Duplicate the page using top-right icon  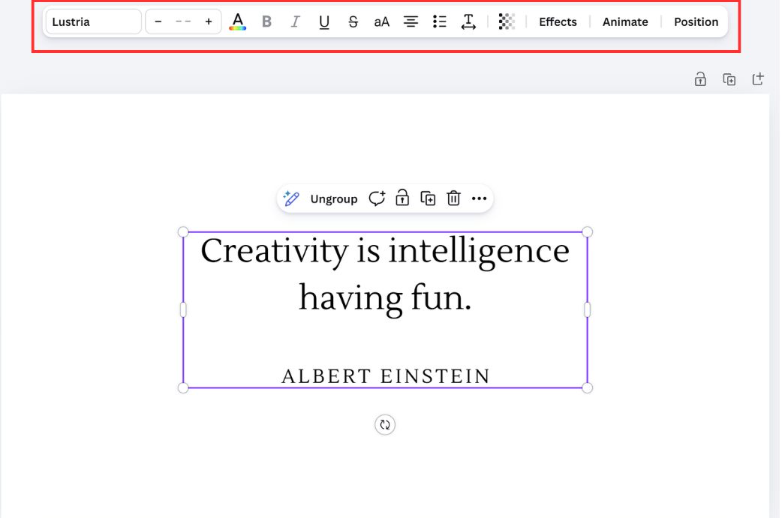pyautogui.click(x=729, y=79)
